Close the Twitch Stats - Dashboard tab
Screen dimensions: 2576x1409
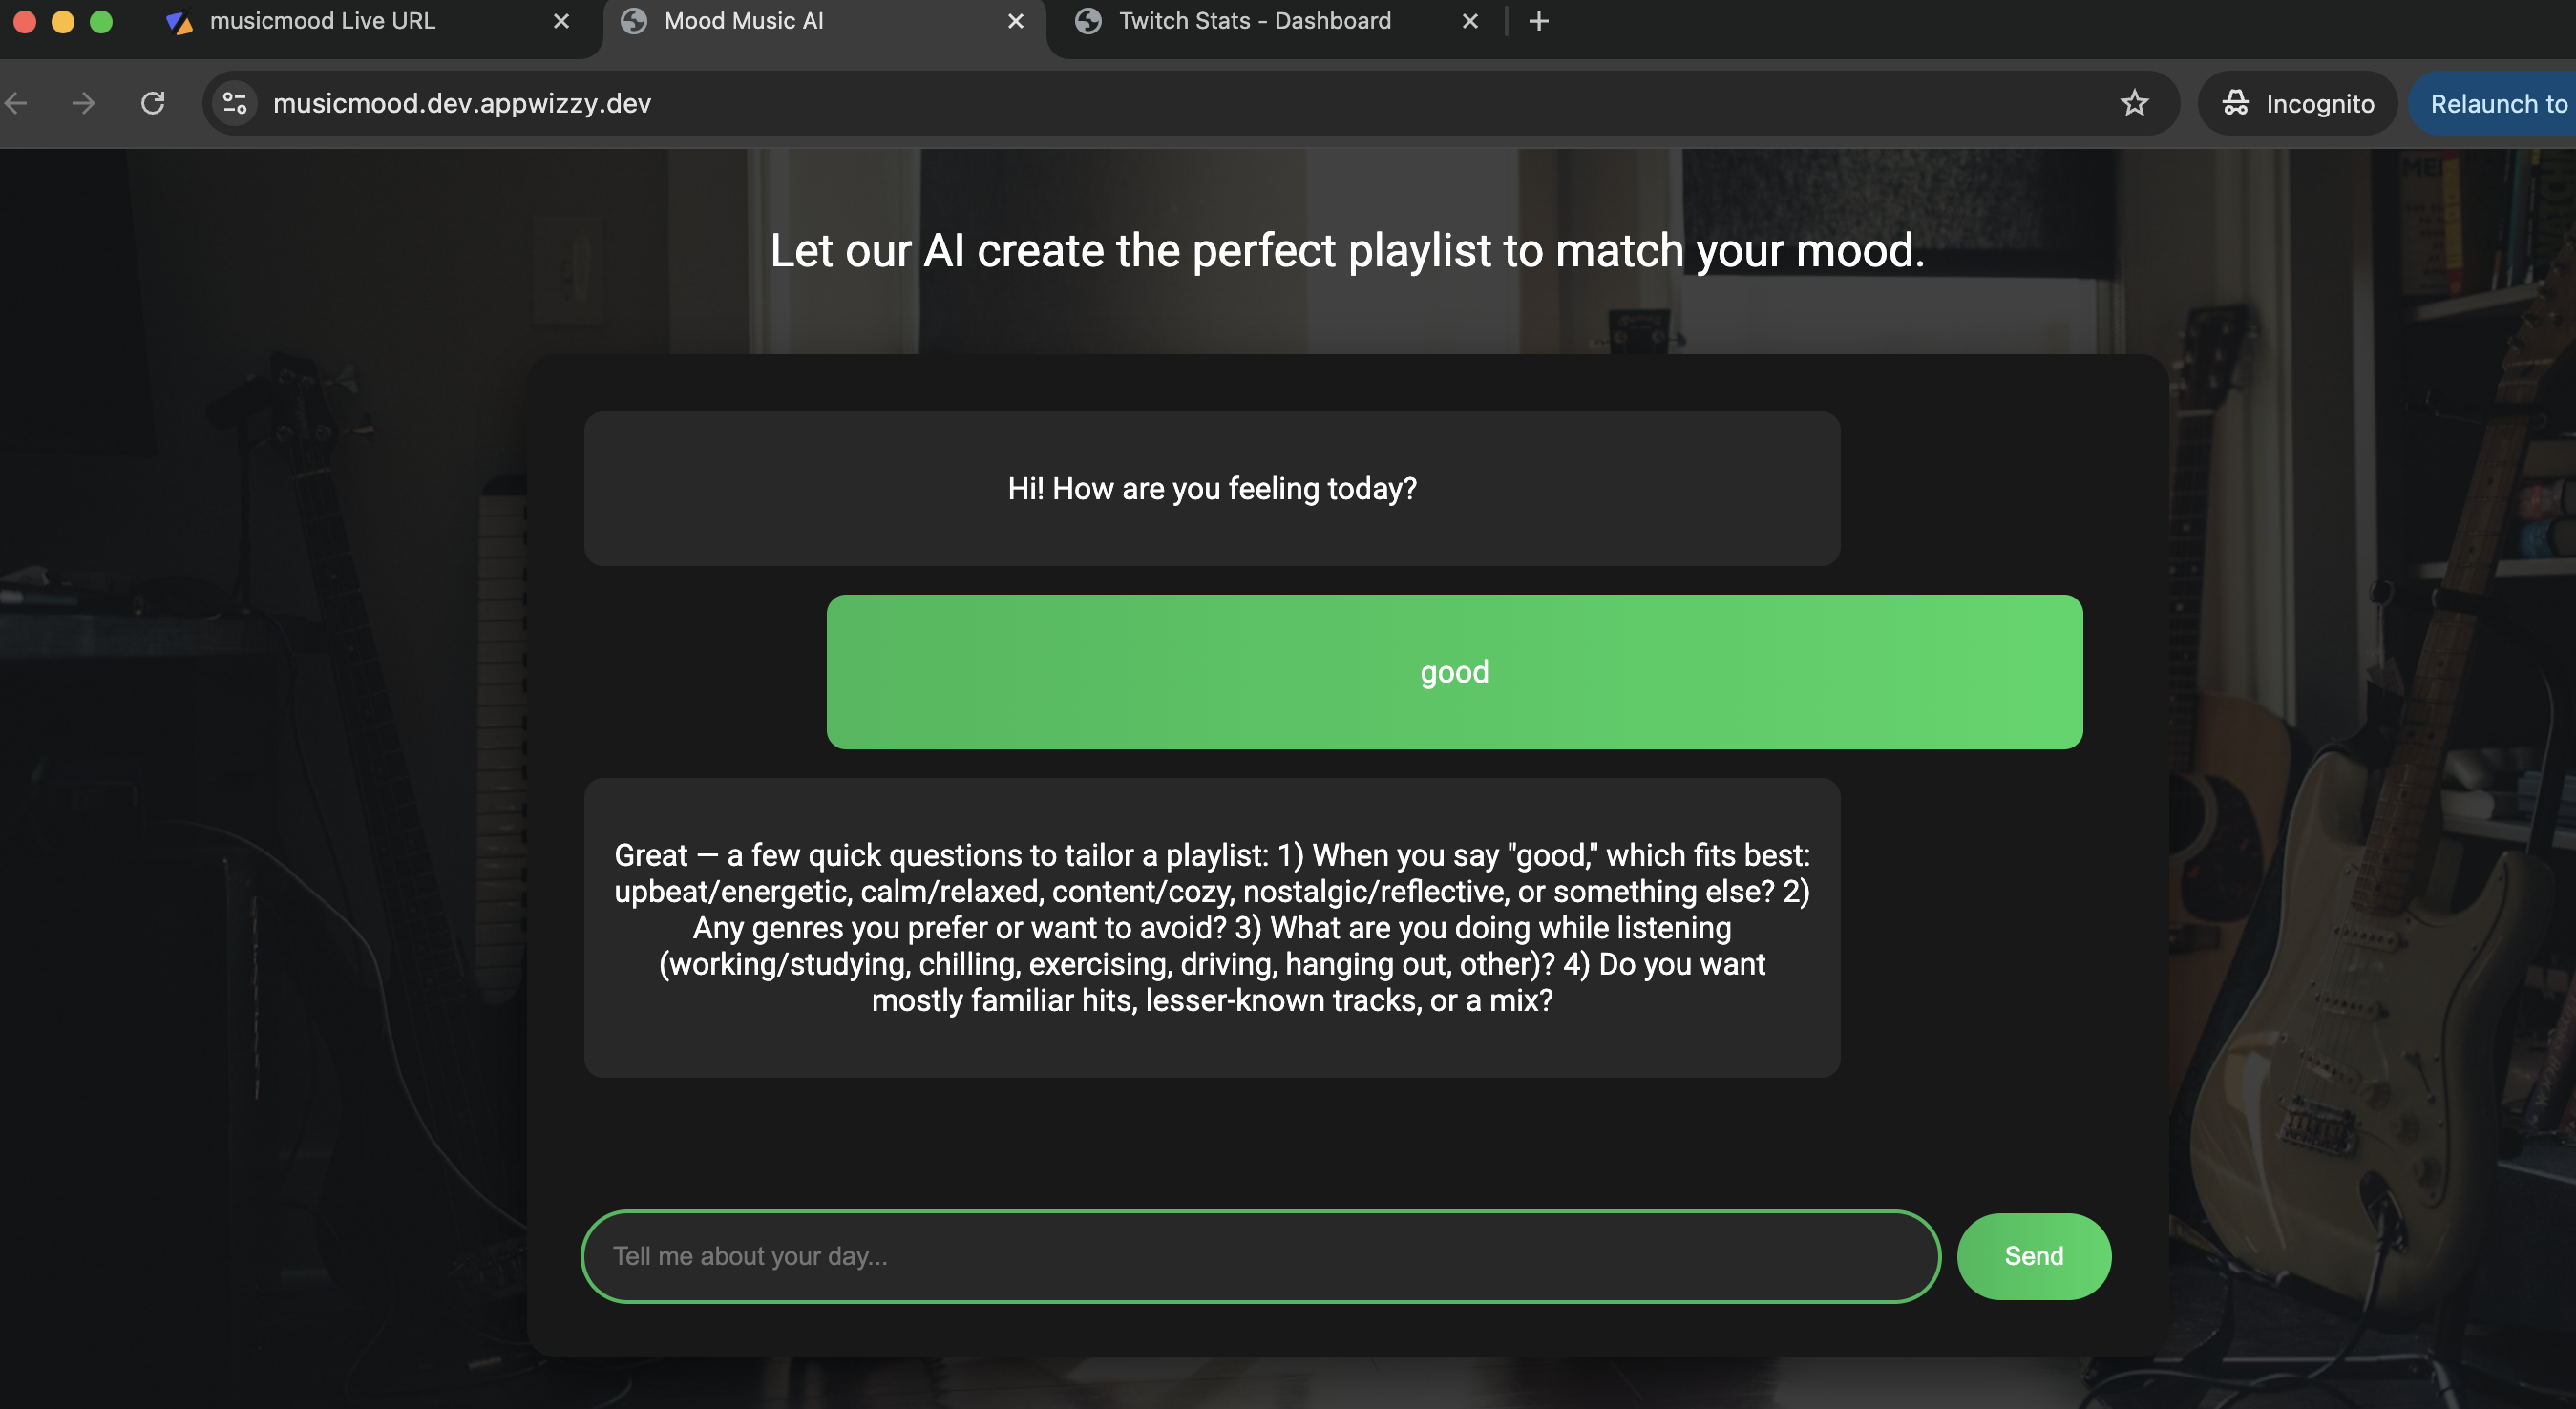(1469, 21)
